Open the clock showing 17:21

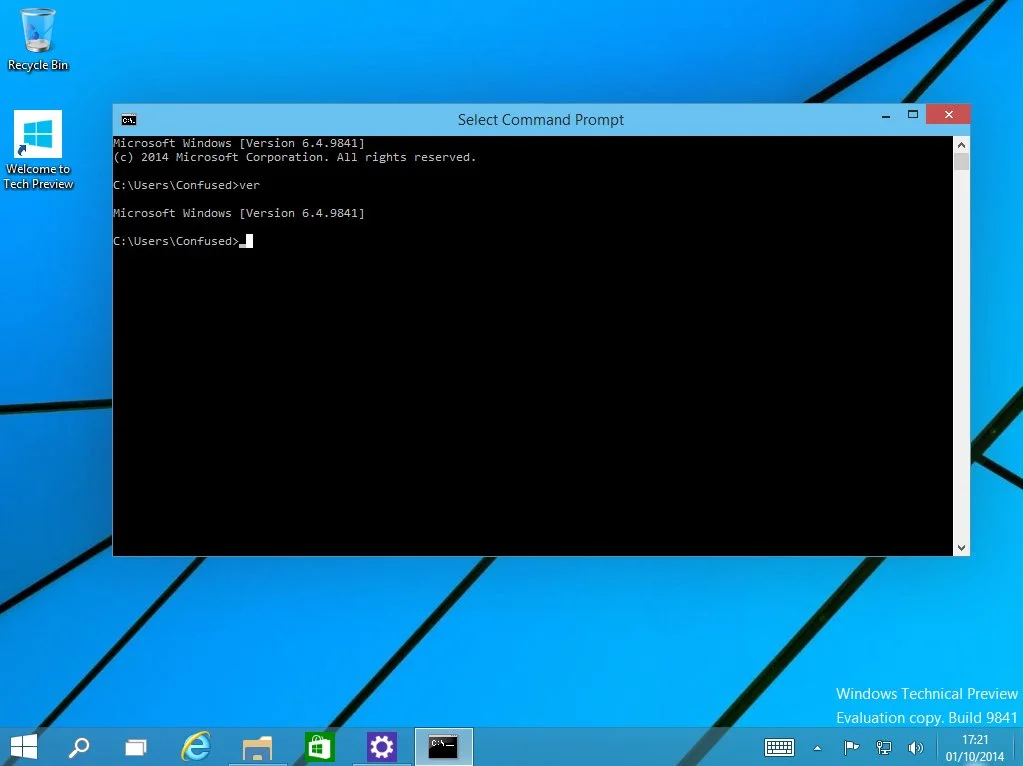coord(975,748)
